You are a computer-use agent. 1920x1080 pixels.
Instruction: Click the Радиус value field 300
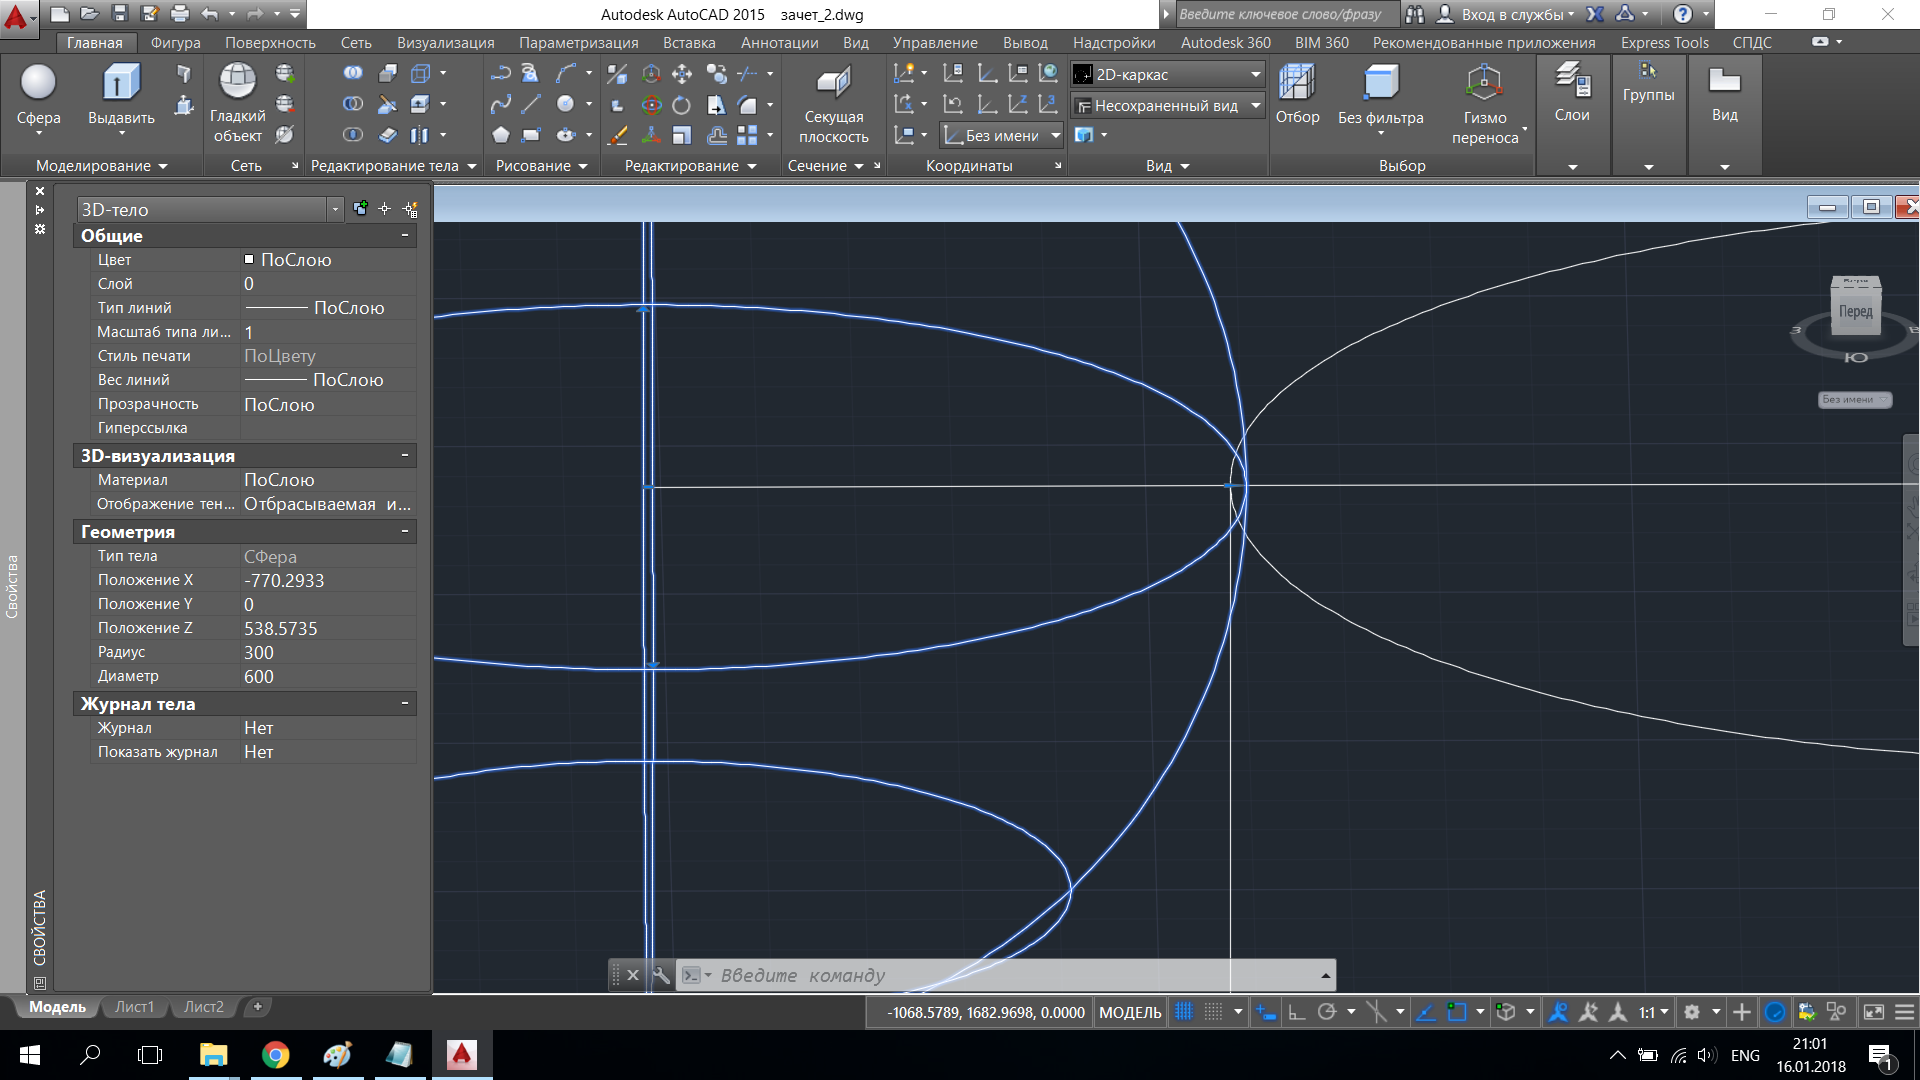click(329, 652)
